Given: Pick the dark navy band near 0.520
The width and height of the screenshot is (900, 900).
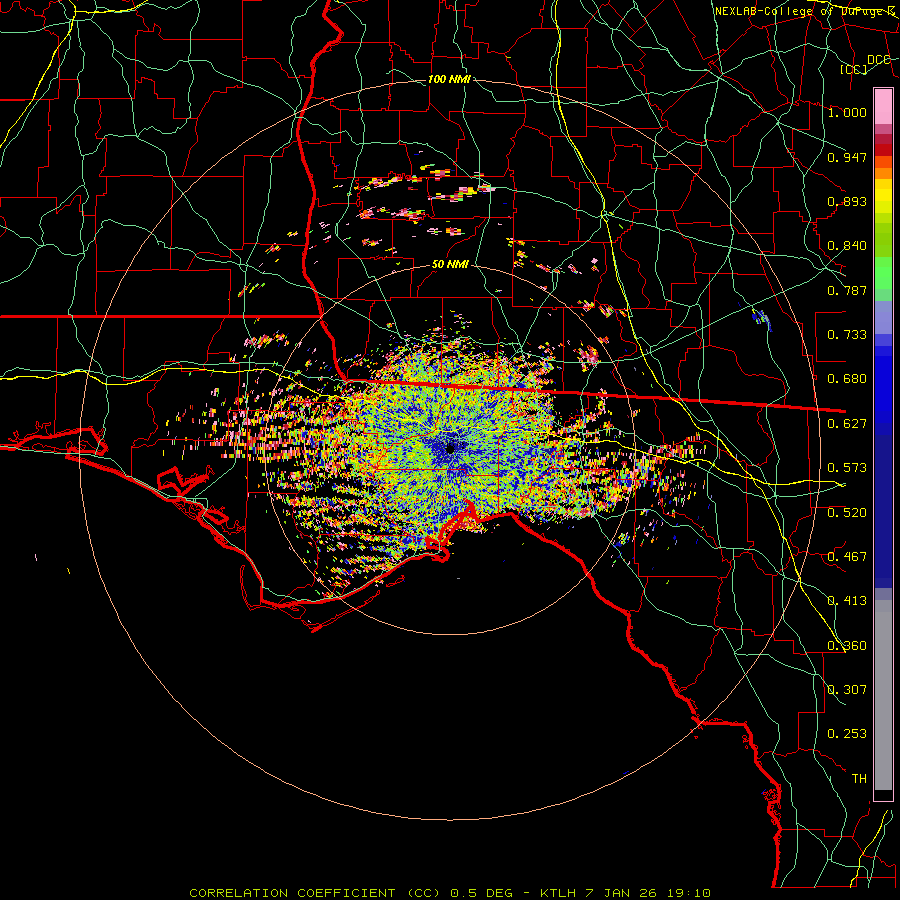Looking at the screenshot, I should click(883, 511).
